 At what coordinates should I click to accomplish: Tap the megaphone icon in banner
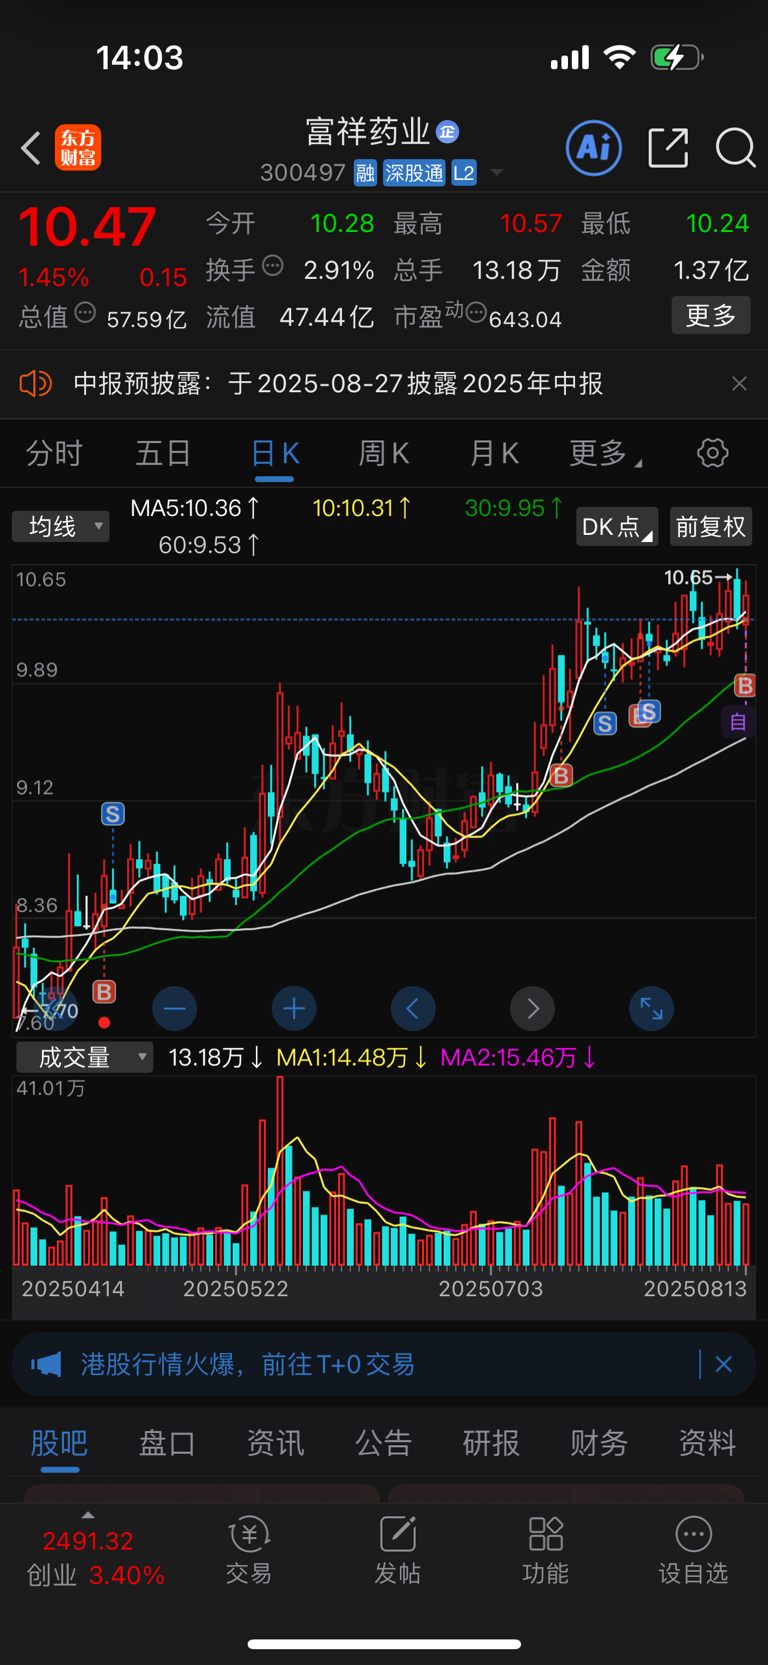pyautogui.click(x=46, y=1364)
